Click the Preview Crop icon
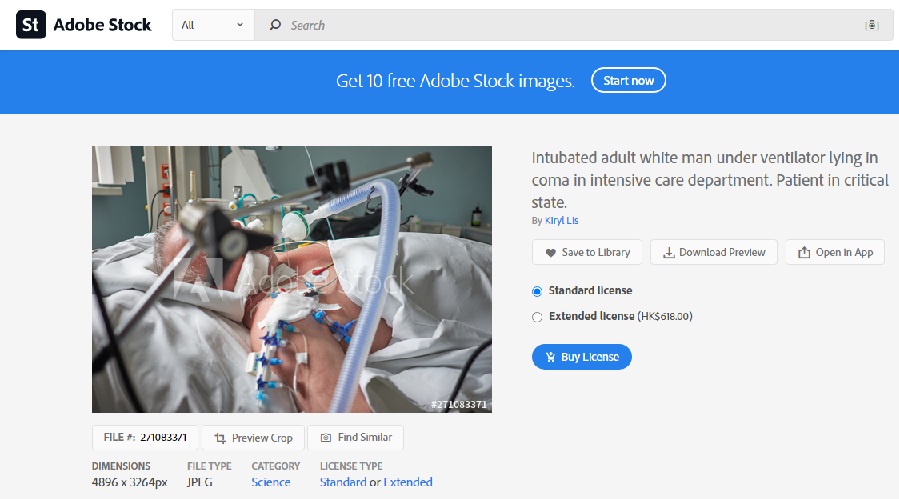The image size is (899, 499). click(x=220, y=438)
